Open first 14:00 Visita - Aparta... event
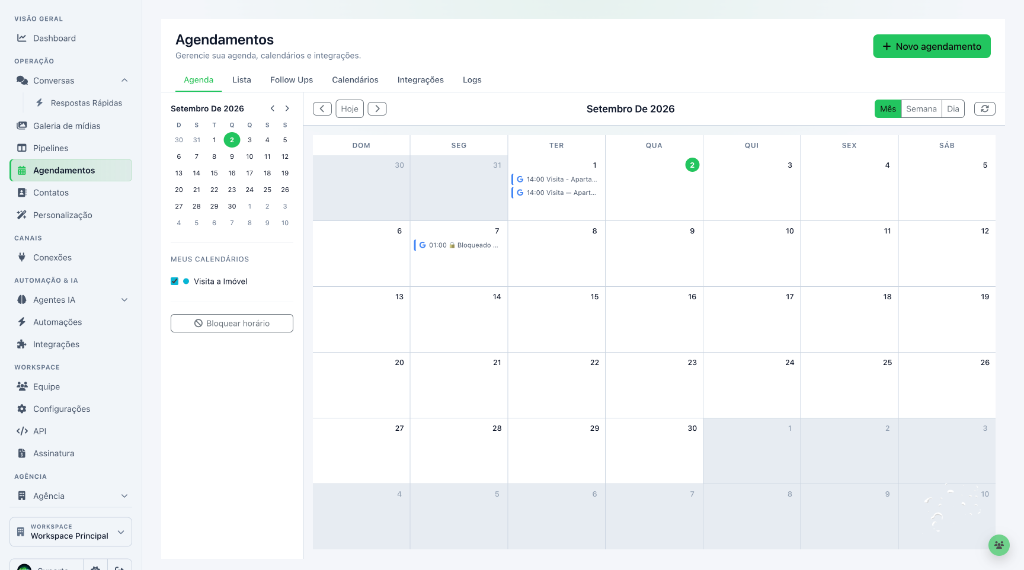Image resolution: width=1024 pixels, height=570 pixels. pos(554,179)
